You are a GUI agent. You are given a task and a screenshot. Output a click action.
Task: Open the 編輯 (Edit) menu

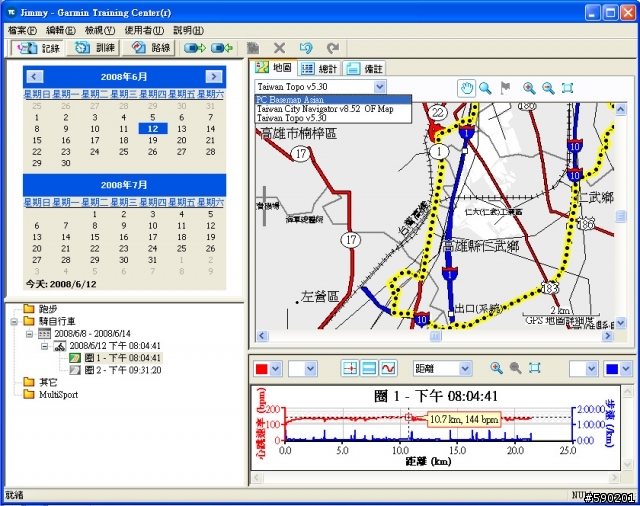(x=61, y=30)
